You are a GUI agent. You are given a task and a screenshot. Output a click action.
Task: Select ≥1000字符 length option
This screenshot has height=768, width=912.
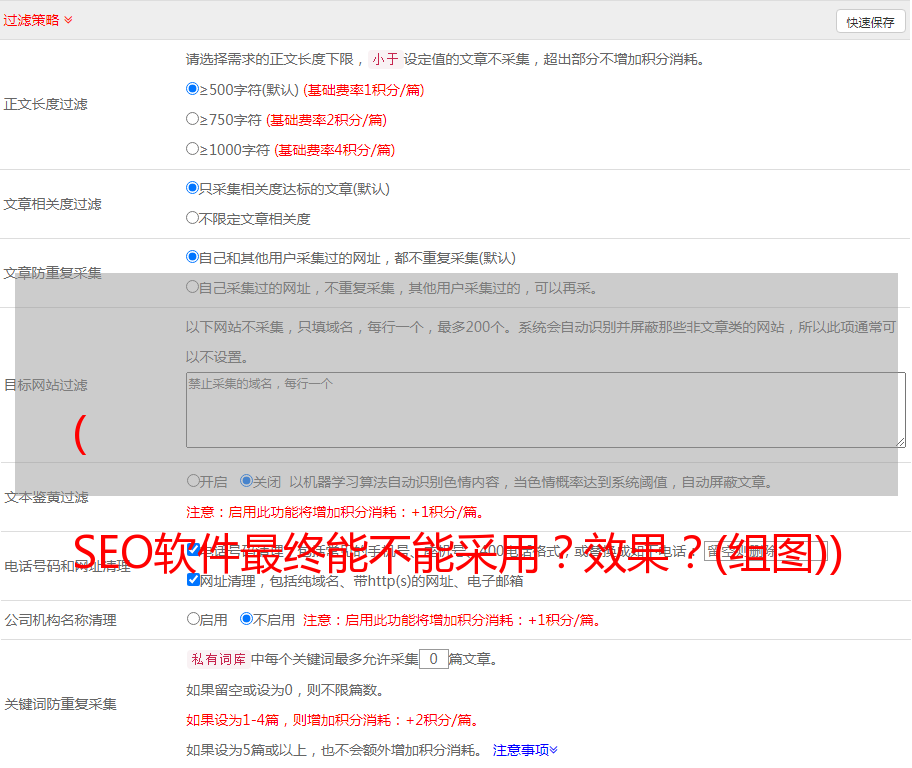click(x=192, y=148)
